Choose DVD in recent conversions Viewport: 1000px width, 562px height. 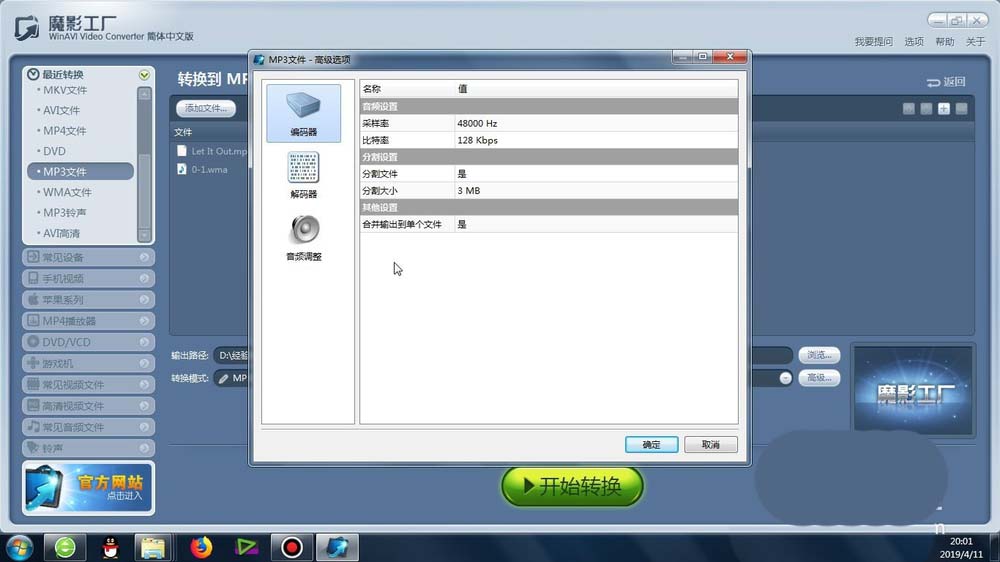[x=54, y=151]
